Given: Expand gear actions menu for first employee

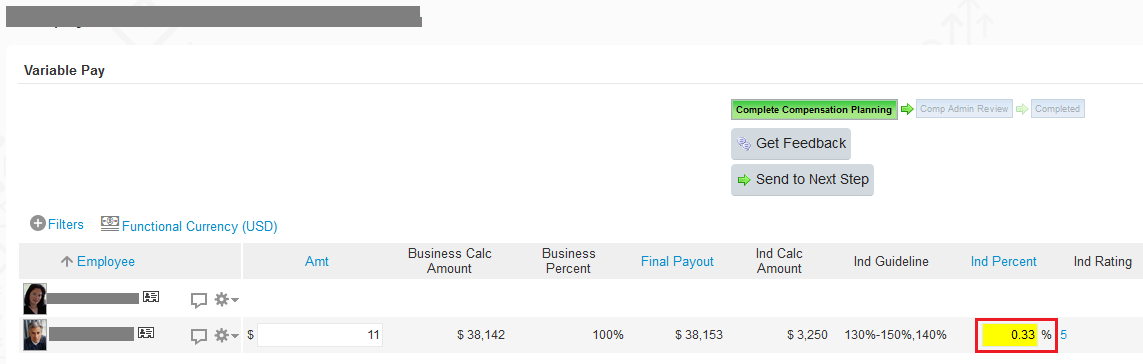Looking at the screenshot, I should [x=226, y=299].
